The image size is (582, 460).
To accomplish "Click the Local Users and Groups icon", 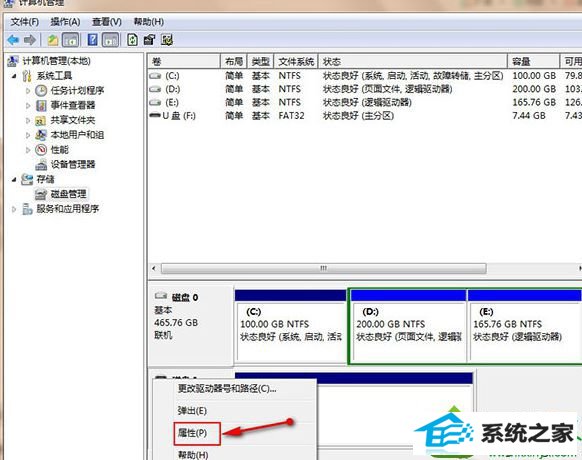I will click(41, 135).
